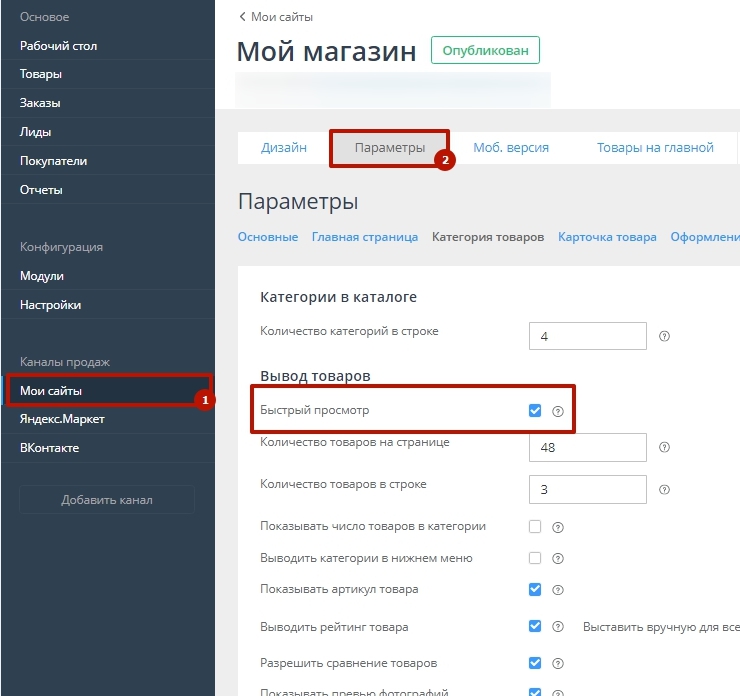
Task: Open help for Количество товаров в строке
Action: click(x=664, y=489)
